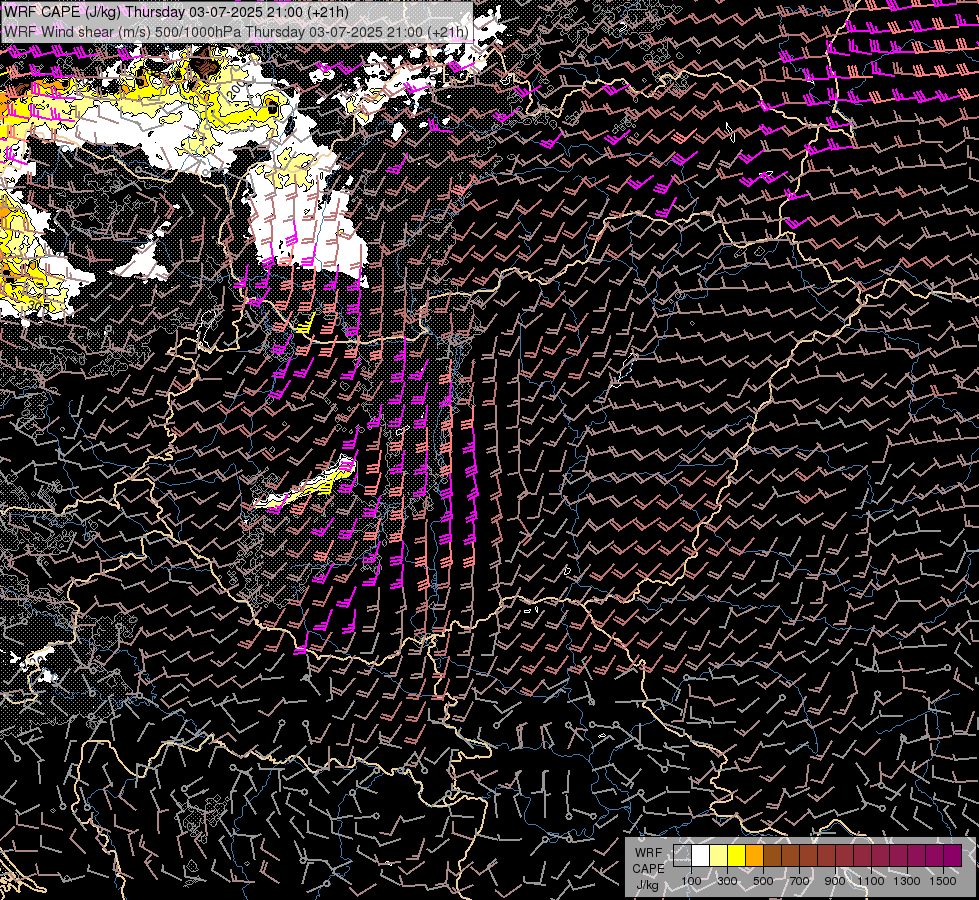Click the CAPE label in the legend
This screenshot has height=900, width=979.
648,869
